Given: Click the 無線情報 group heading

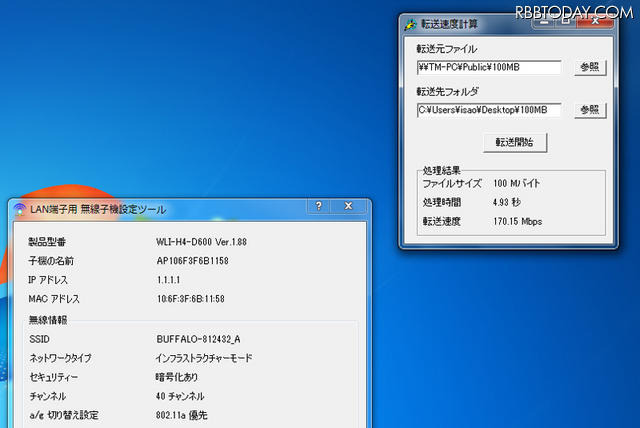Looking at the screenshot, I should click(x=48, y=320).
